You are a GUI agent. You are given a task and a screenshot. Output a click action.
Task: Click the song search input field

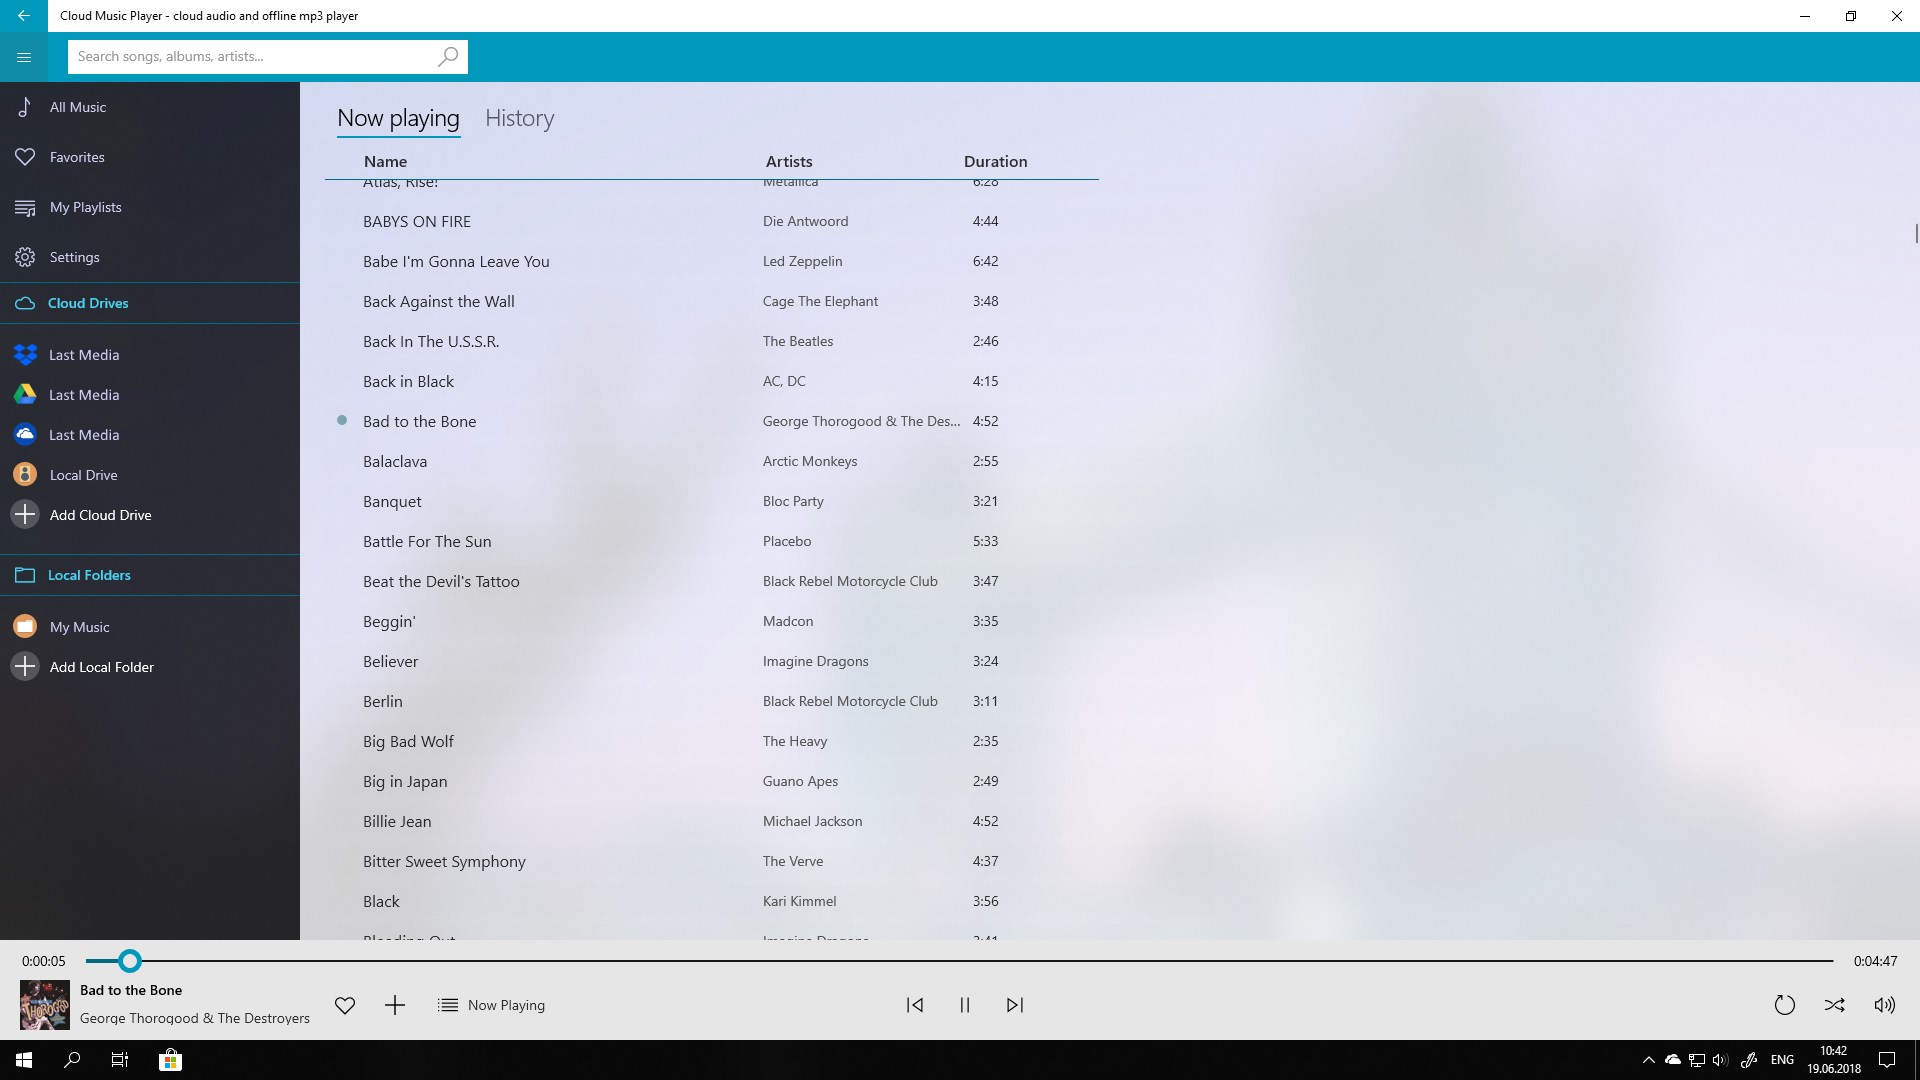click(x=250, y=57)
